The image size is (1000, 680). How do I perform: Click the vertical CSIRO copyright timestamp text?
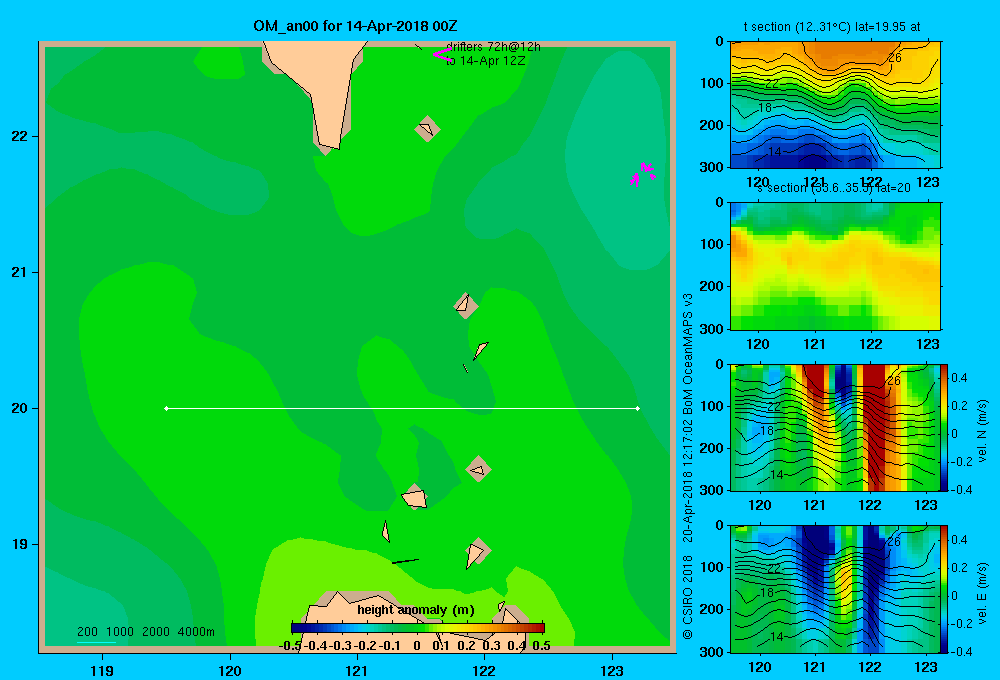coord(688,466)
